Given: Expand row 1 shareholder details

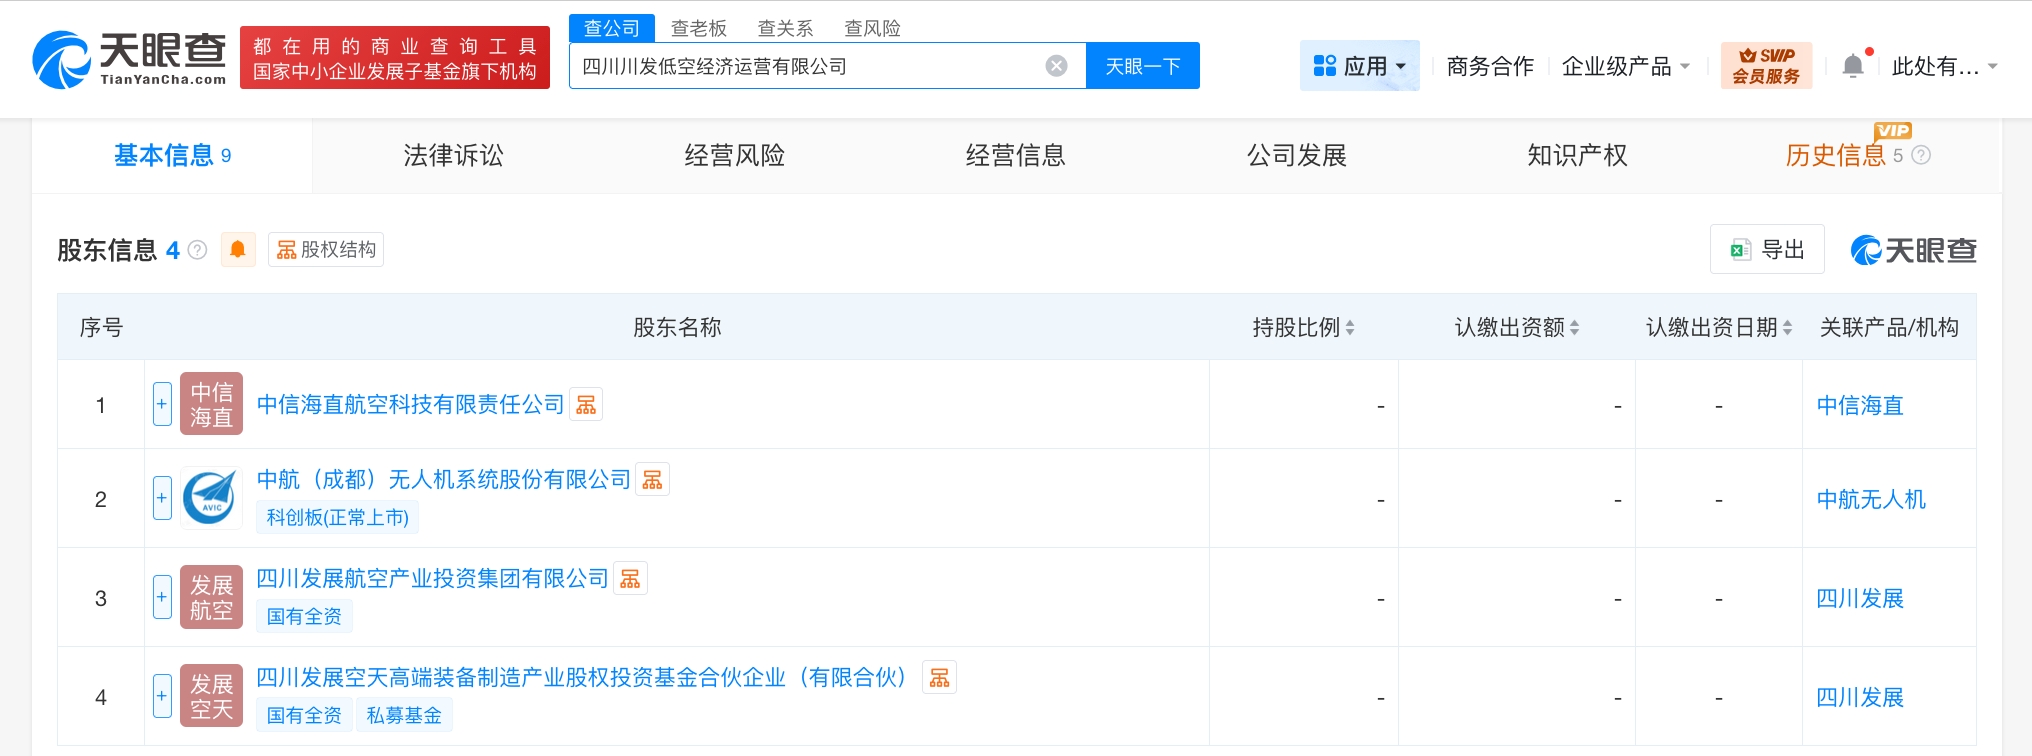Looking at the screenshot, I should point(162,404).
